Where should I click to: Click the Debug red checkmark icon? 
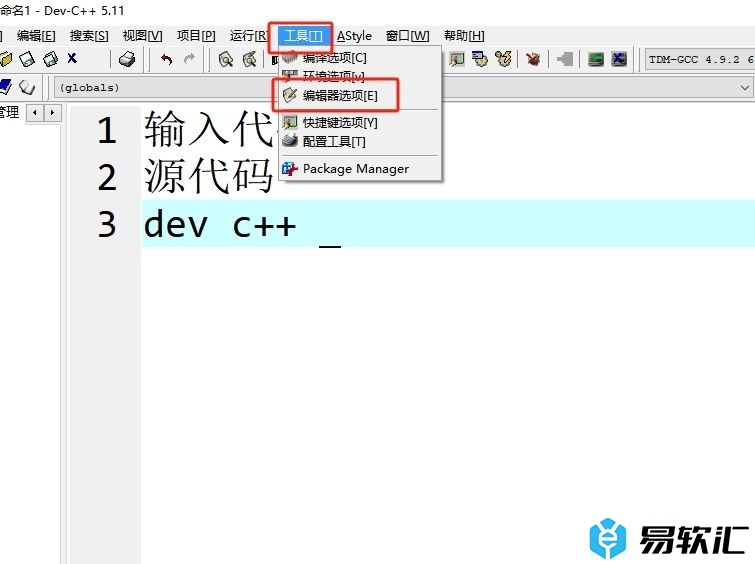point(533,59)
